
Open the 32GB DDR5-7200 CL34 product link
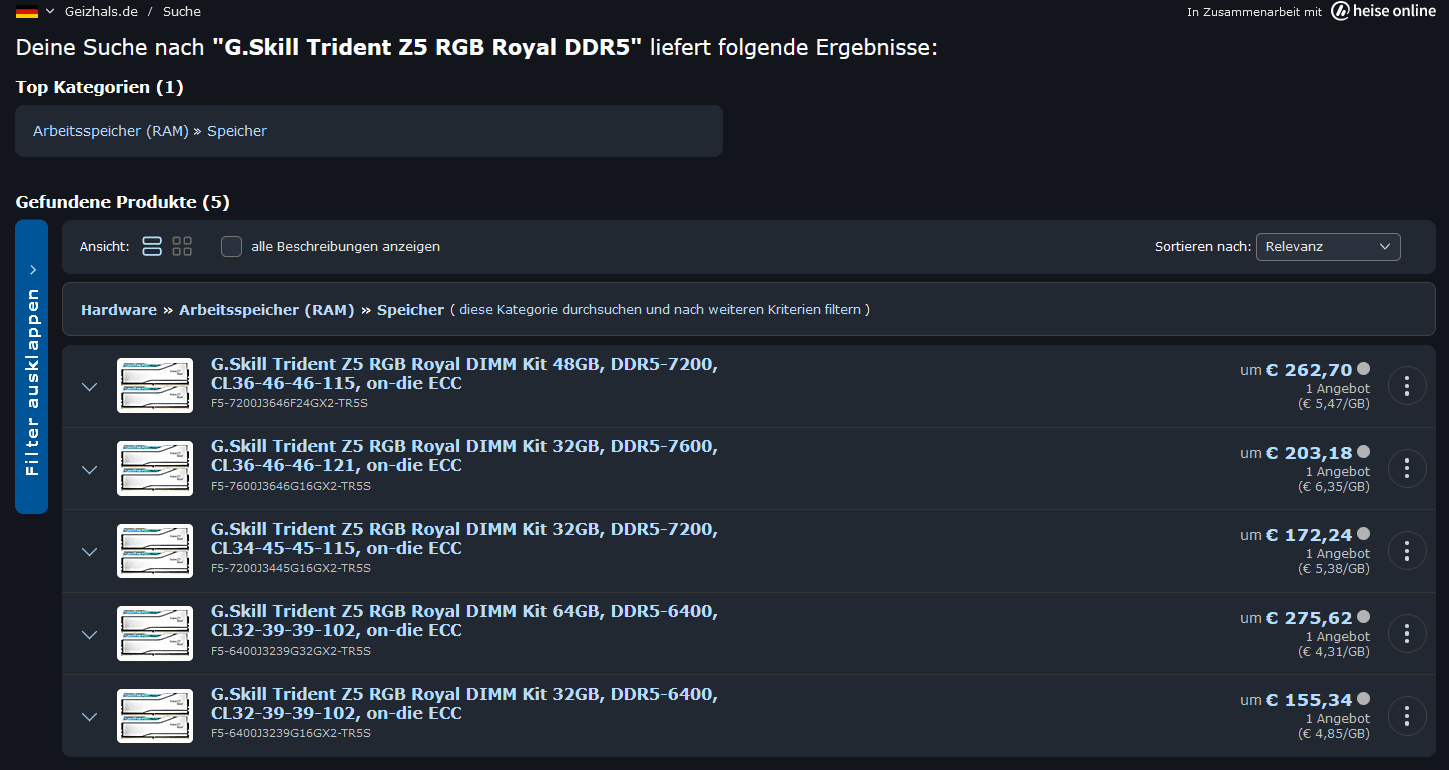(x=464, y=538)
